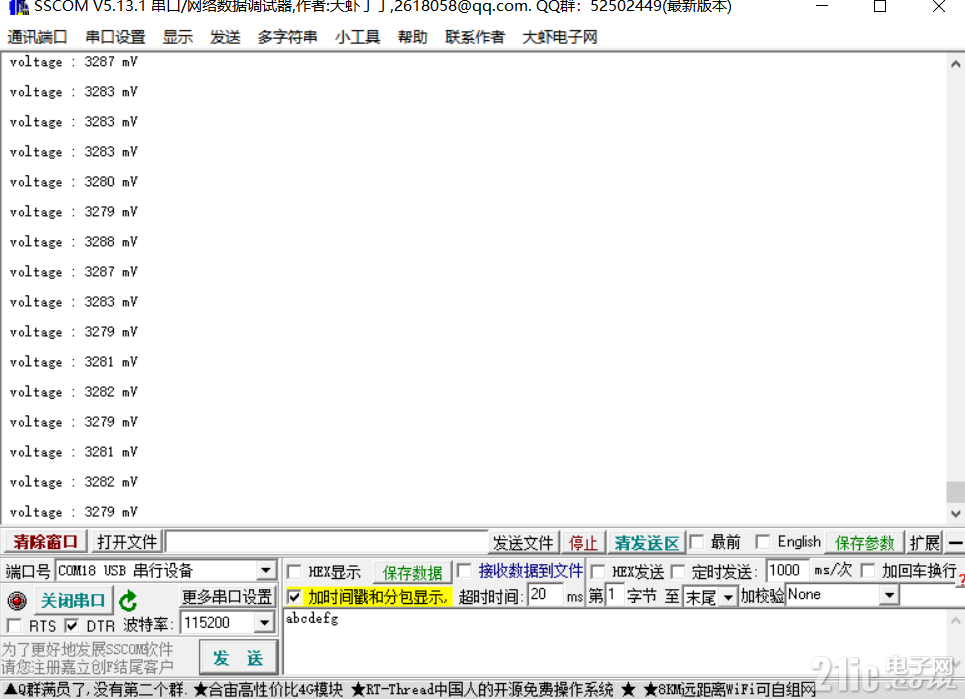965x699 pixels.
Task: Click the receive area scroll up arrow
Action: tap(955, 63)
